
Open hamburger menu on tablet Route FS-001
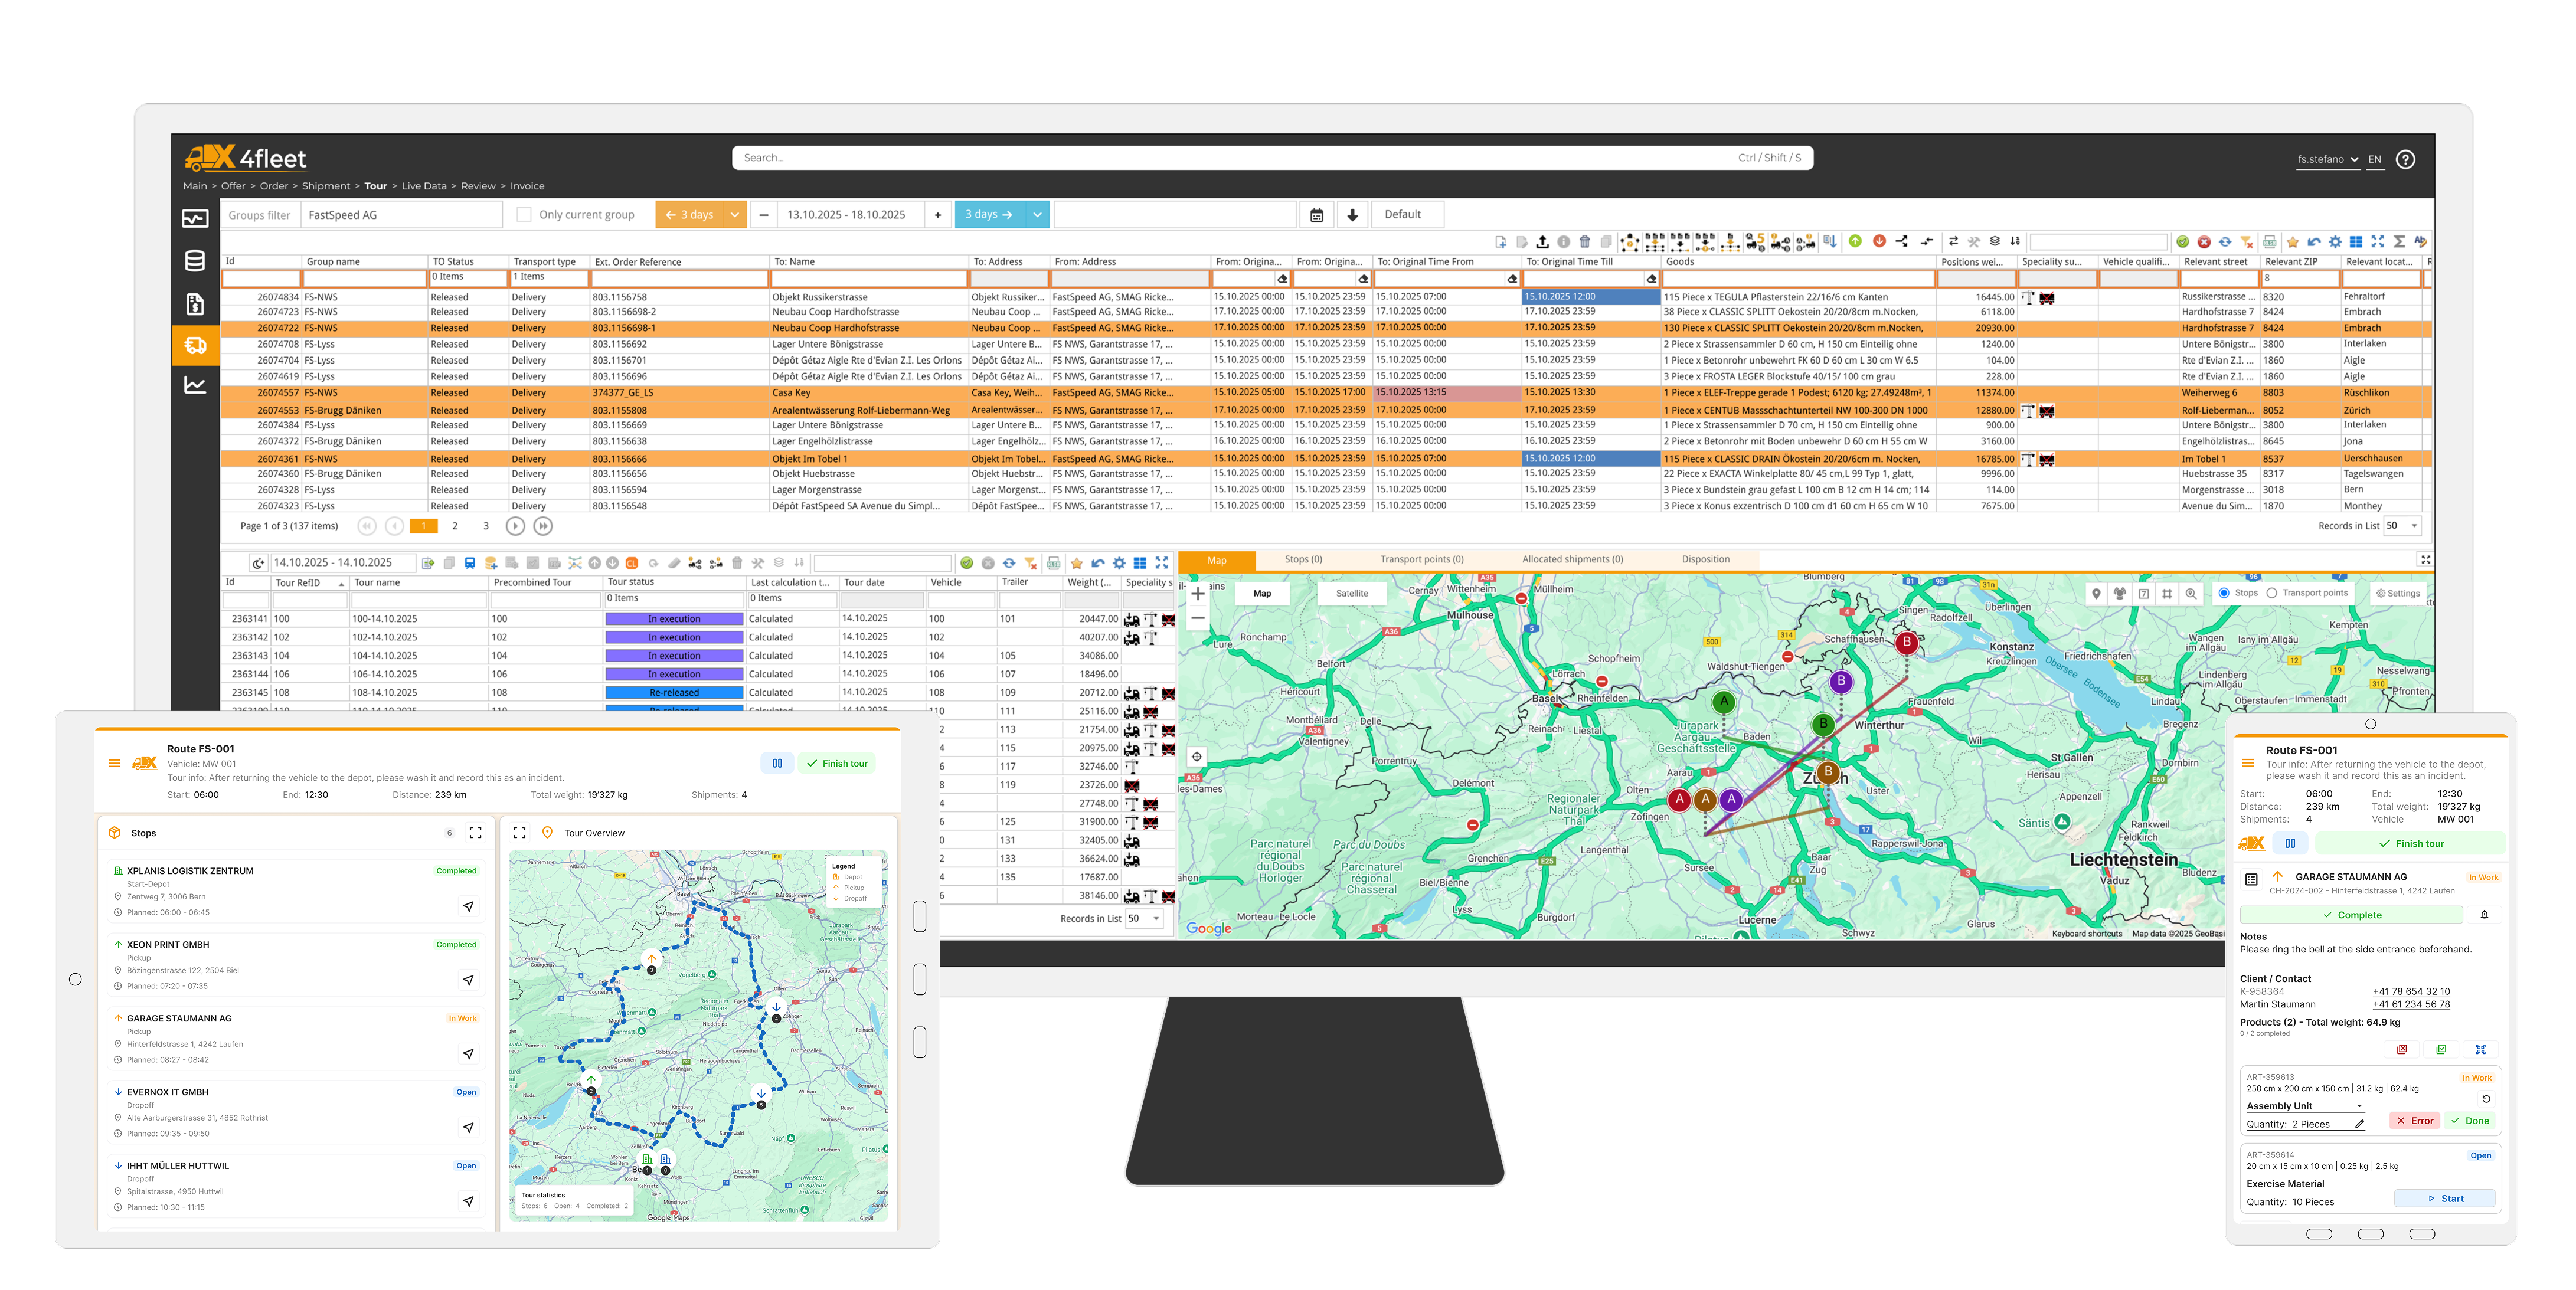click(x=114, y=764)
